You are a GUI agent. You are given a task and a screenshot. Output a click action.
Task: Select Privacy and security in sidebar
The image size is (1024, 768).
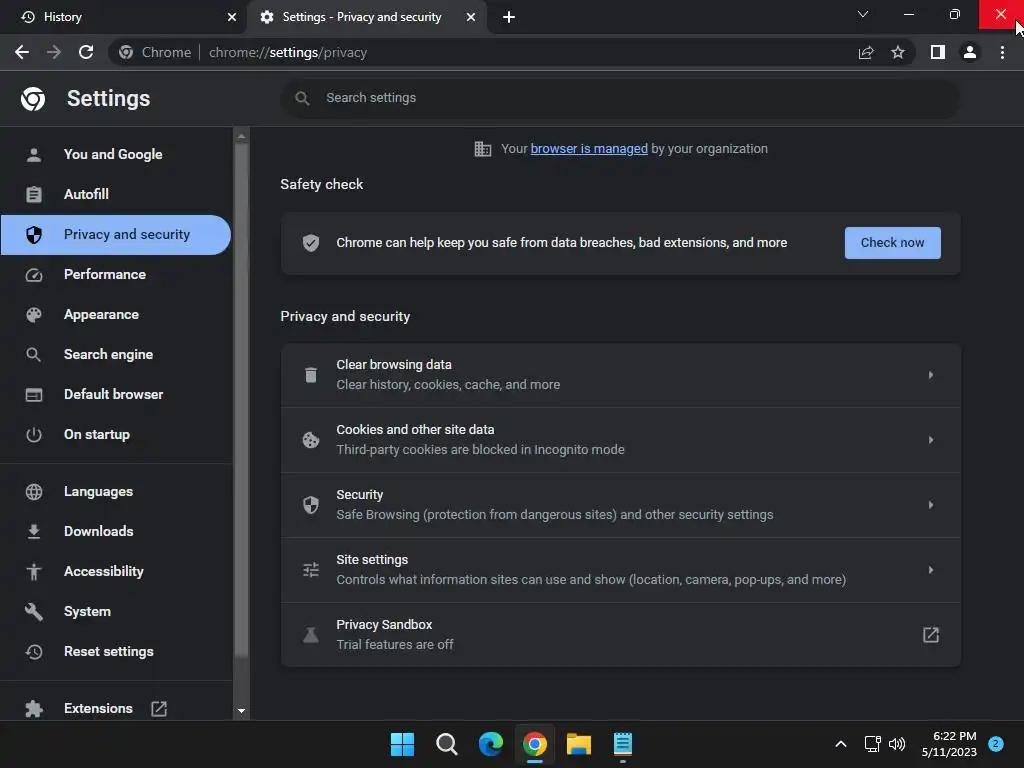116,234
